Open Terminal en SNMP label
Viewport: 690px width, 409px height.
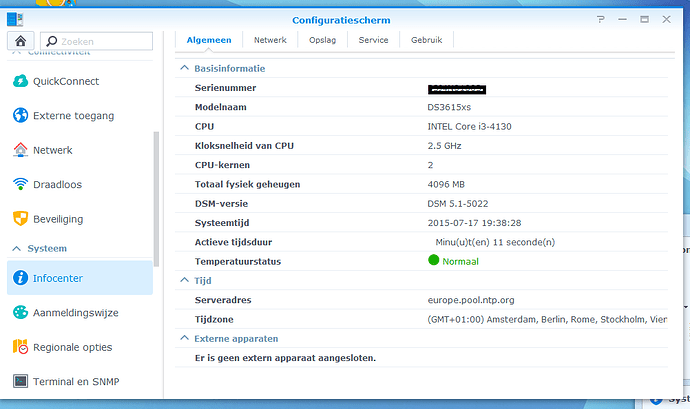click(x=76, y=381)
